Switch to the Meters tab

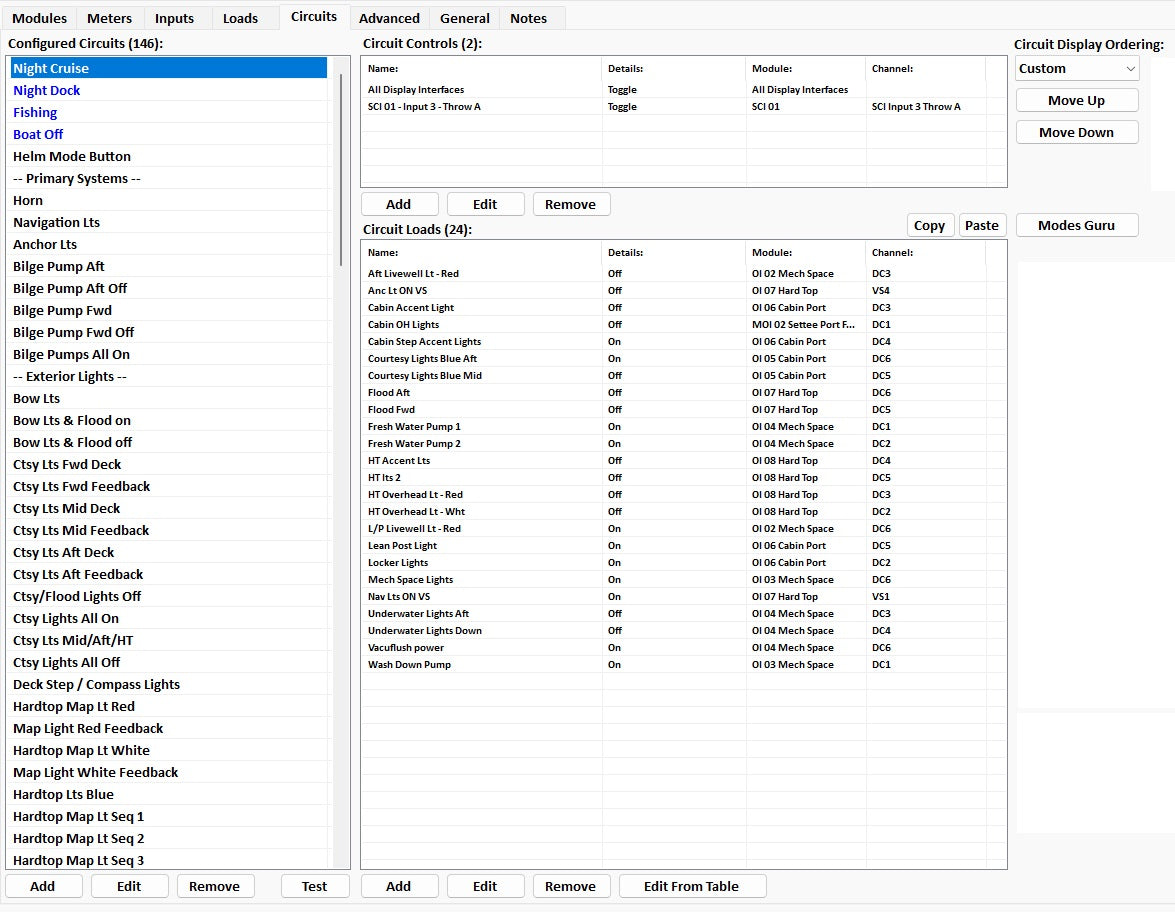[109, 18]
